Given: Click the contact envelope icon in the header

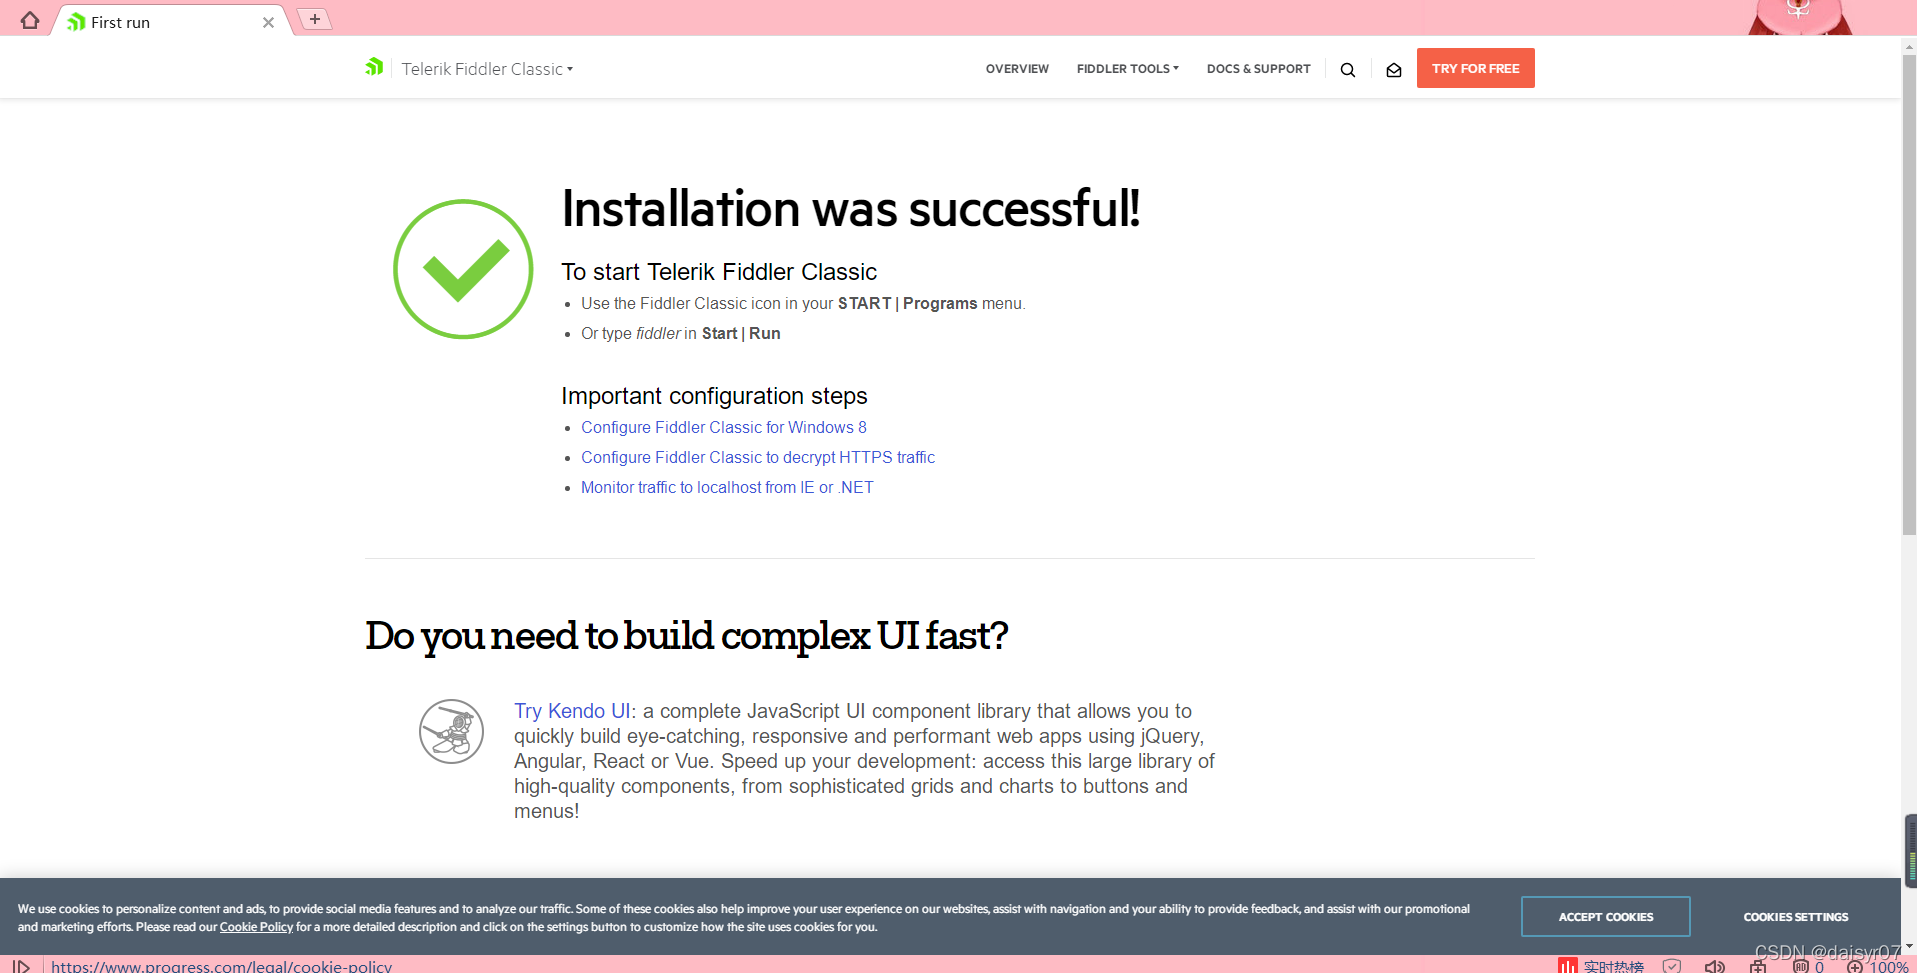Looking at the screenshot, I should click(x=1393, y=70).
